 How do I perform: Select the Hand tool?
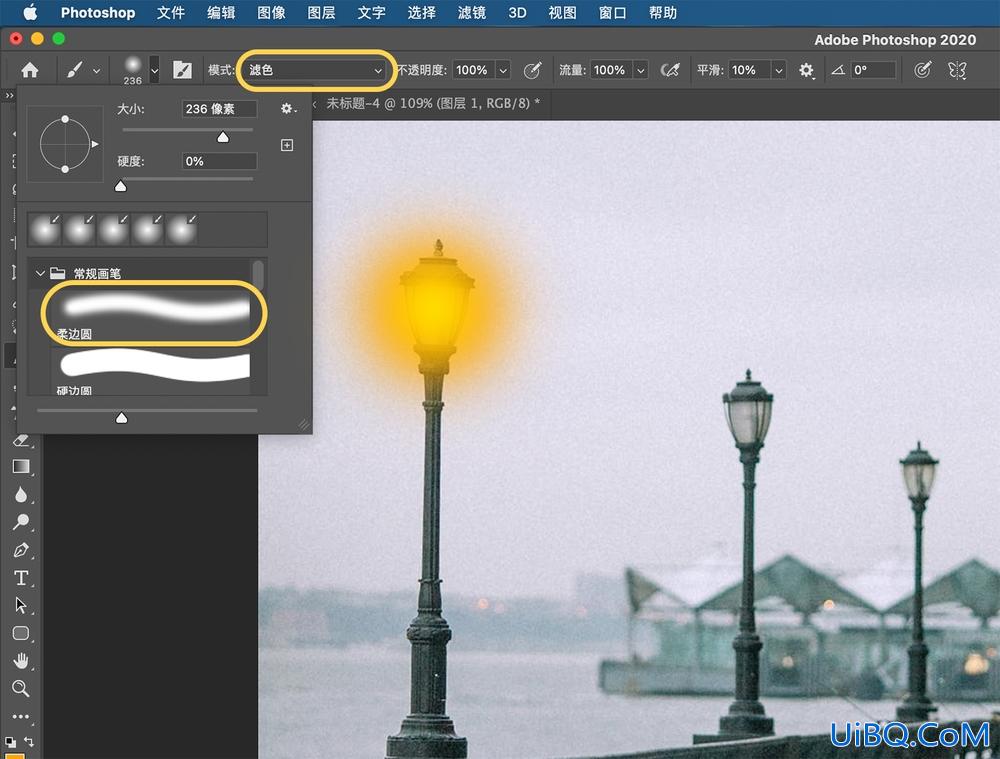21,661
